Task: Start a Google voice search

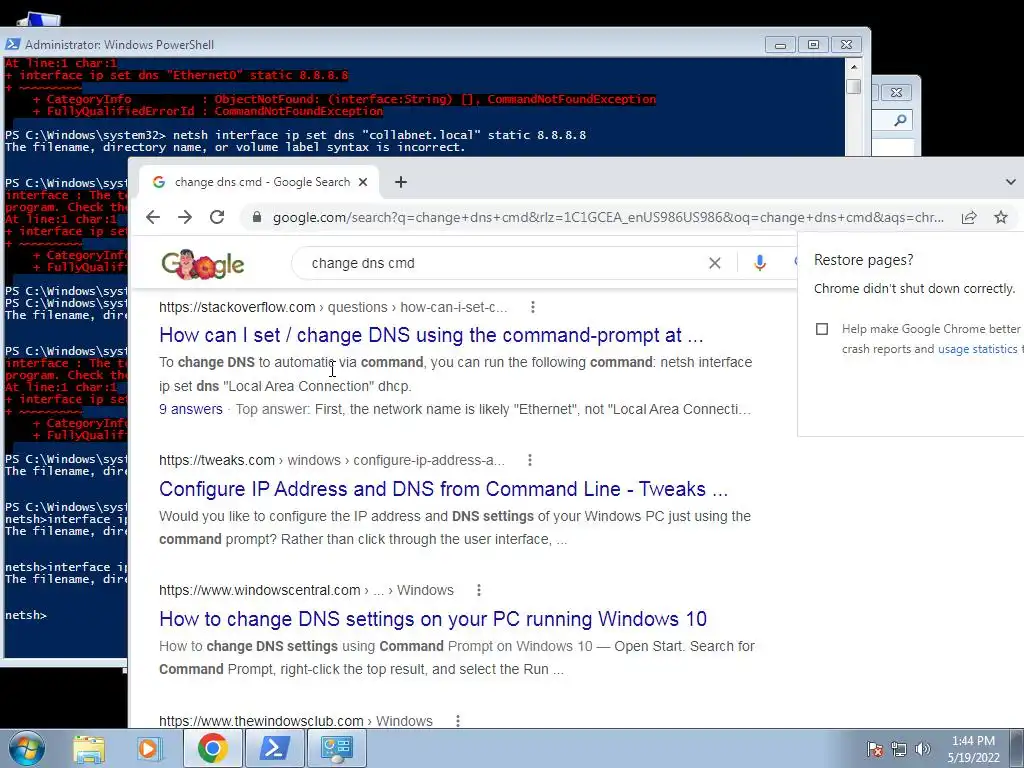Action: coord(760,263)
